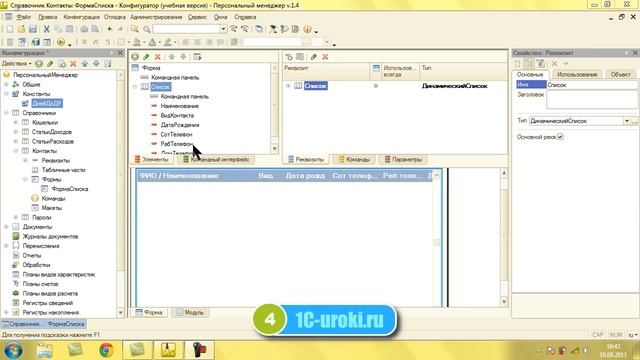This screenshot has height=360, width=640.
Task: Toggle the Основной реквизит checkbox
Action: pyautogui.click(x=560, y=137)
